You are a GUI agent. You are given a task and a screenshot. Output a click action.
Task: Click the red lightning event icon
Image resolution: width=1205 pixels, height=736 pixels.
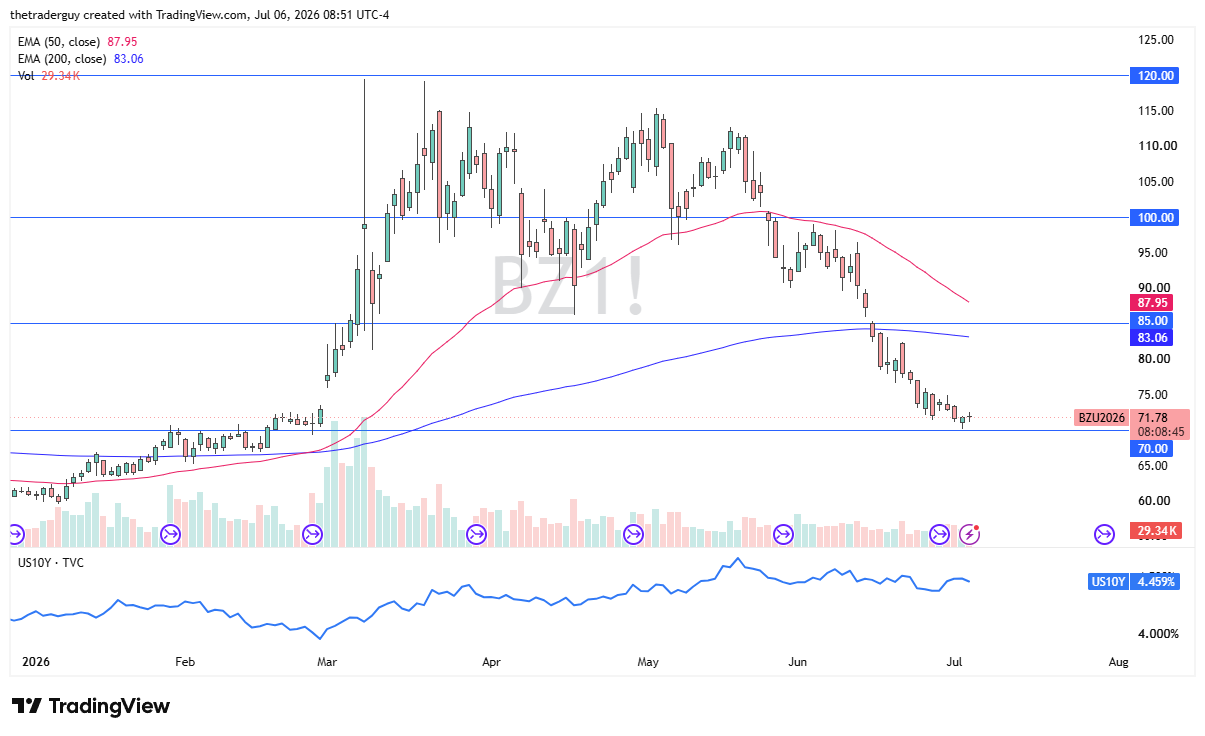click(969, 534)
